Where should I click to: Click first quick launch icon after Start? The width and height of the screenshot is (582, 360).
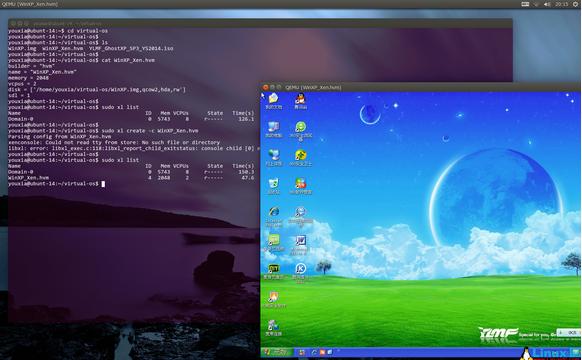click(302, 352)
